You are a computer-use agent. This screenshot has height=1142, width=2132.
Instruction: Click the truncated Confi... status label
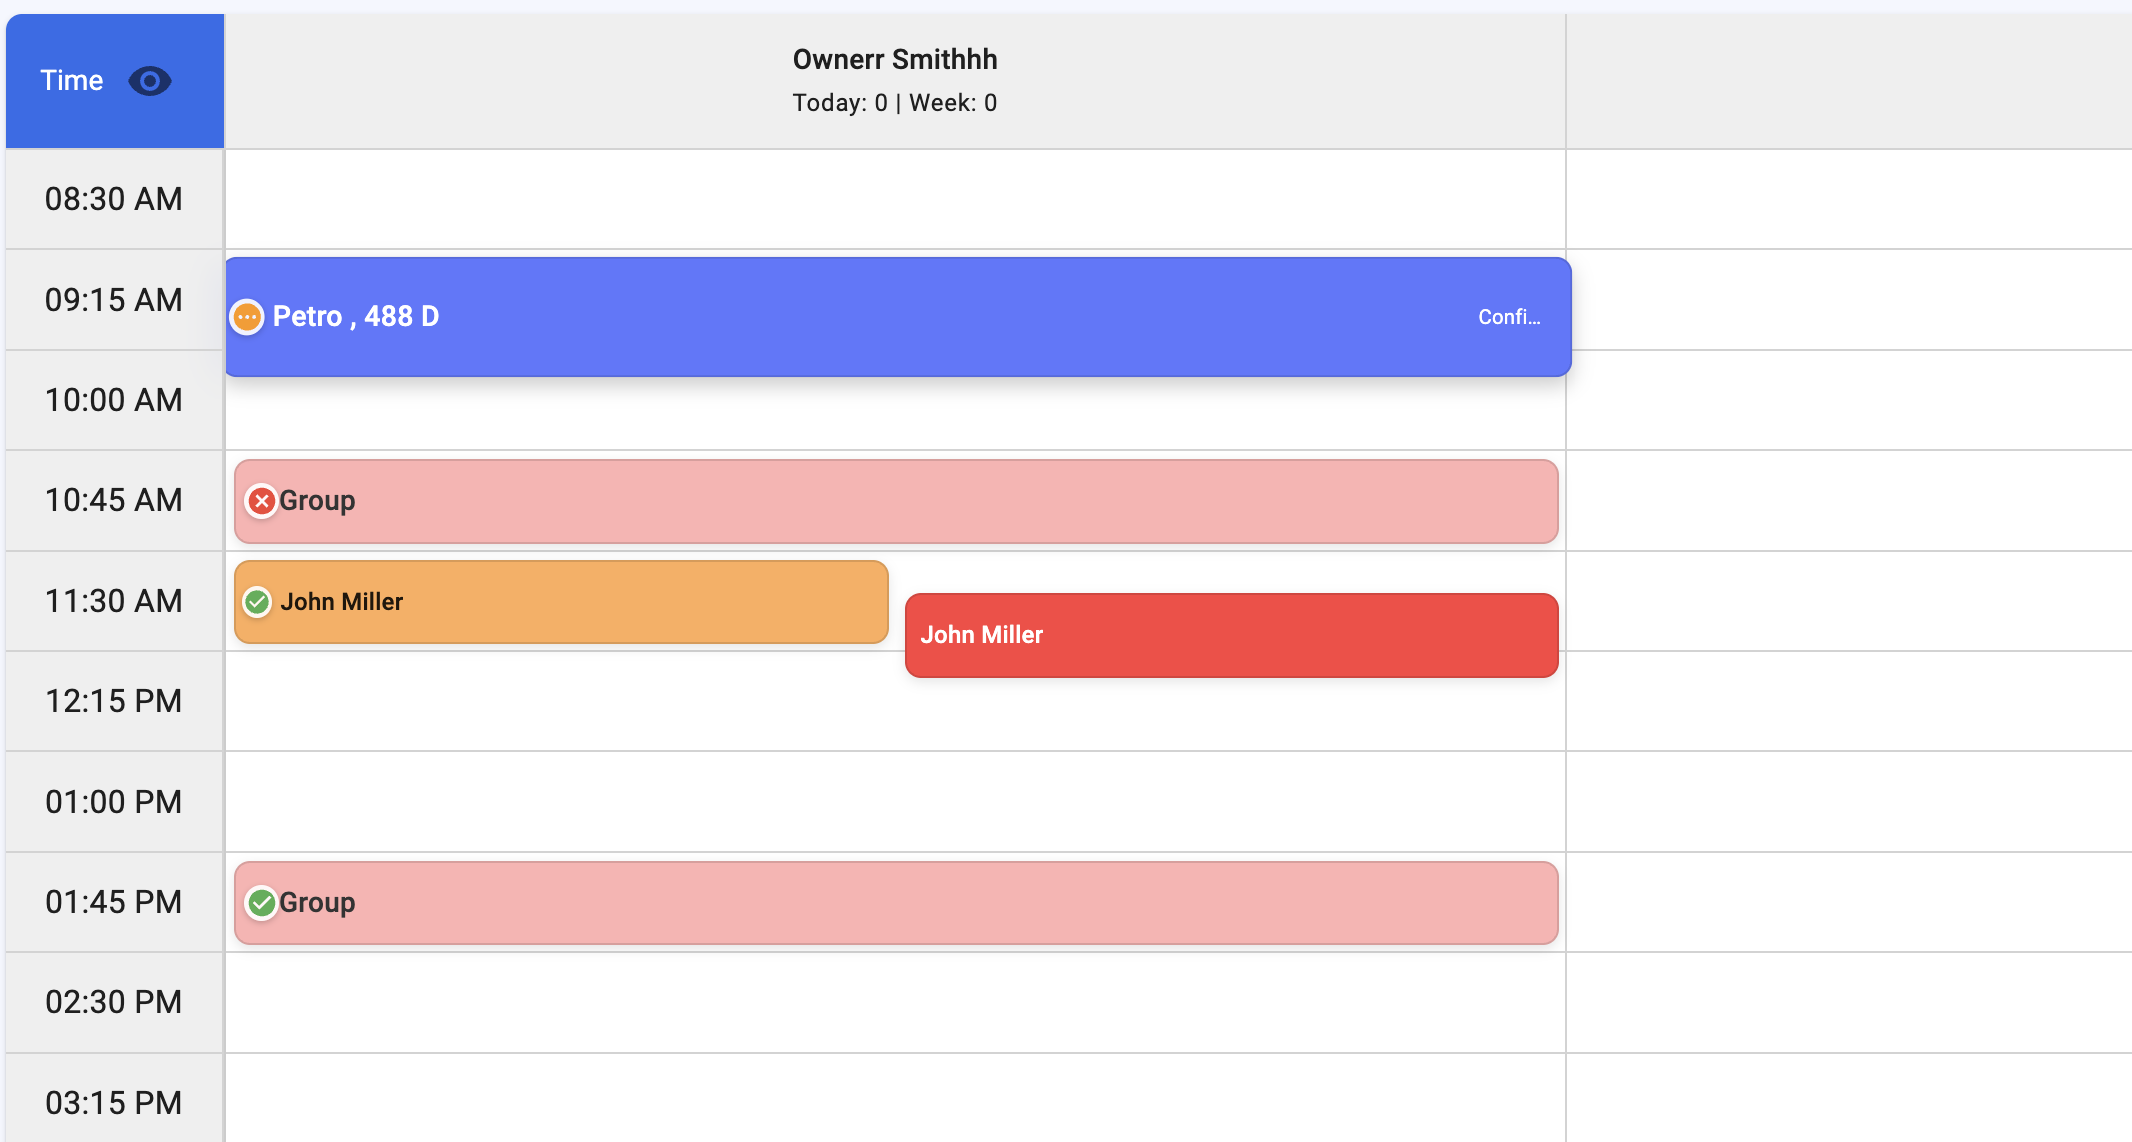pos(1509,317)
